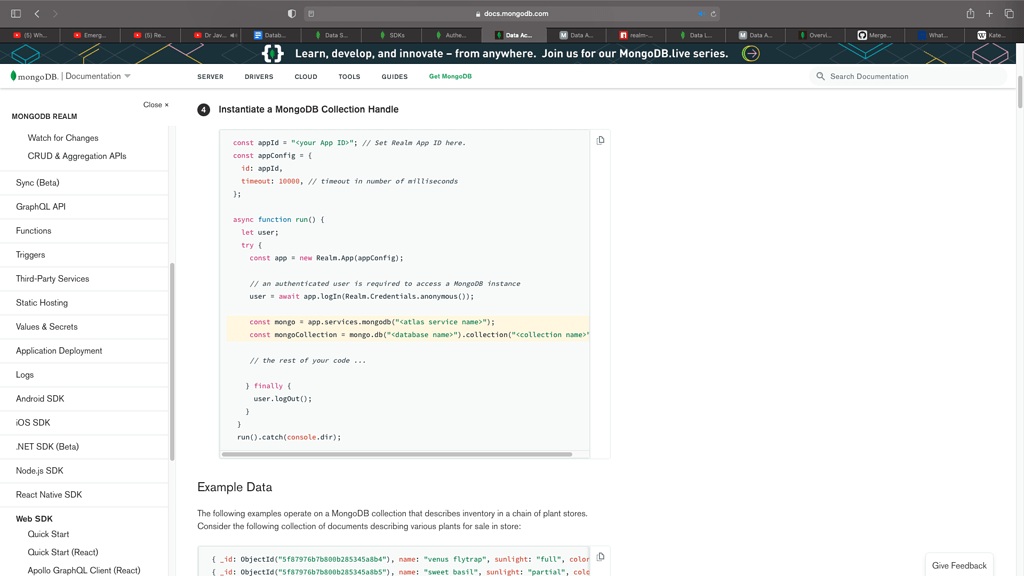Click the Safari share icon
Viewport: 1024px width, 576px height.
pos(970,14)
